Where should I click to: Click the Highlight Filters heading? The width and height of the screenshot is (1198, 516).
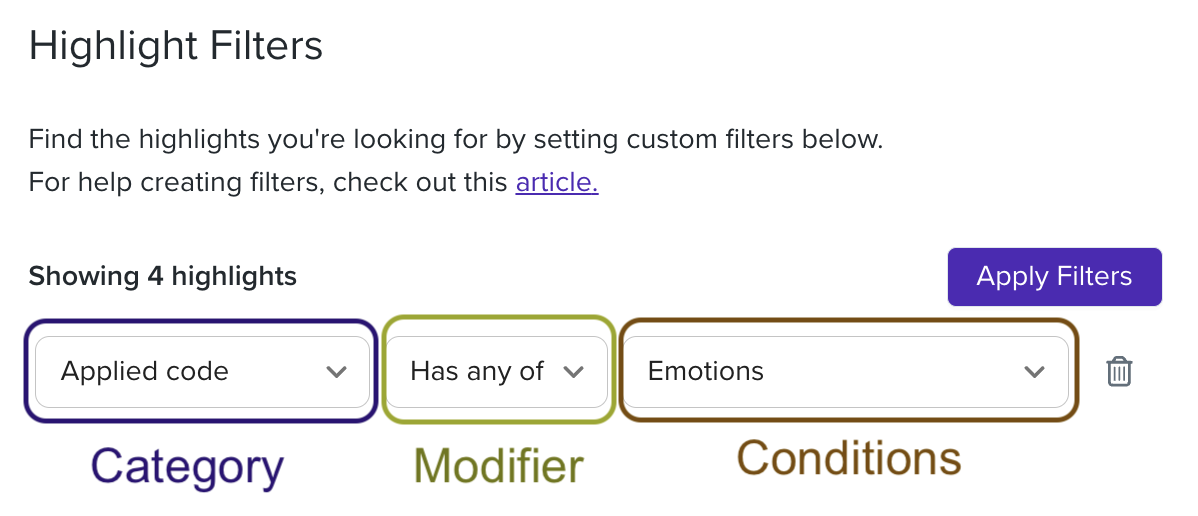point(176,46)
